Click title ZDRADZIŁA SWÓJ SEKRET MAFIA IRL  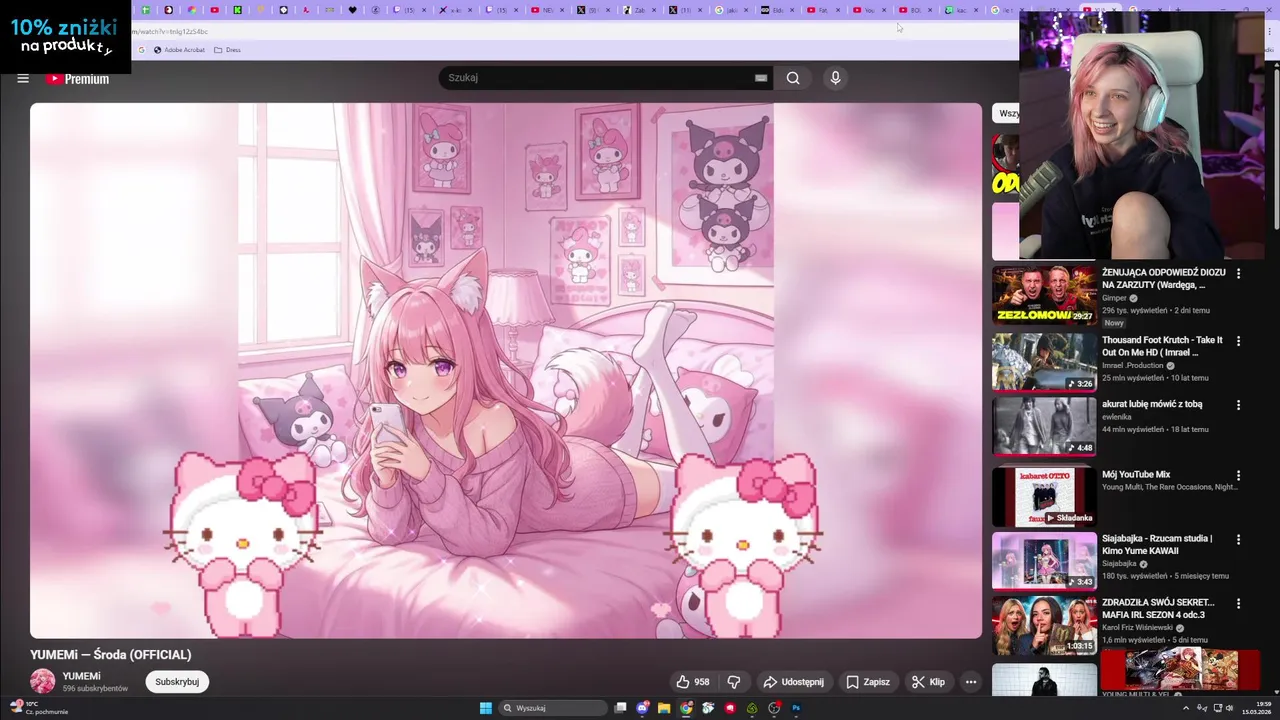pos(1158,608)
